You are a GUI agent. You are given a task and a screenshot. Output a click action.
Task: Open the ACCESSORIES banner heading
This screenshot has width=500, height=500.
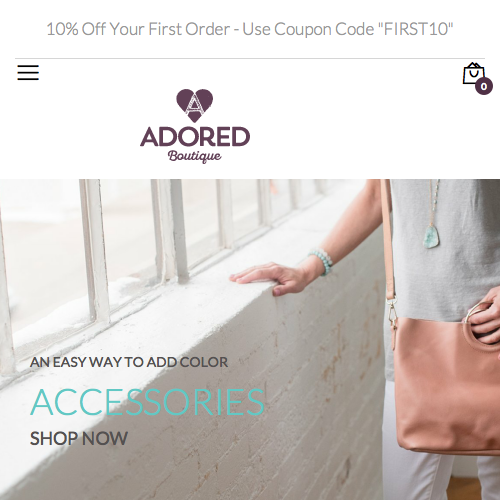(x=148, y=402)
